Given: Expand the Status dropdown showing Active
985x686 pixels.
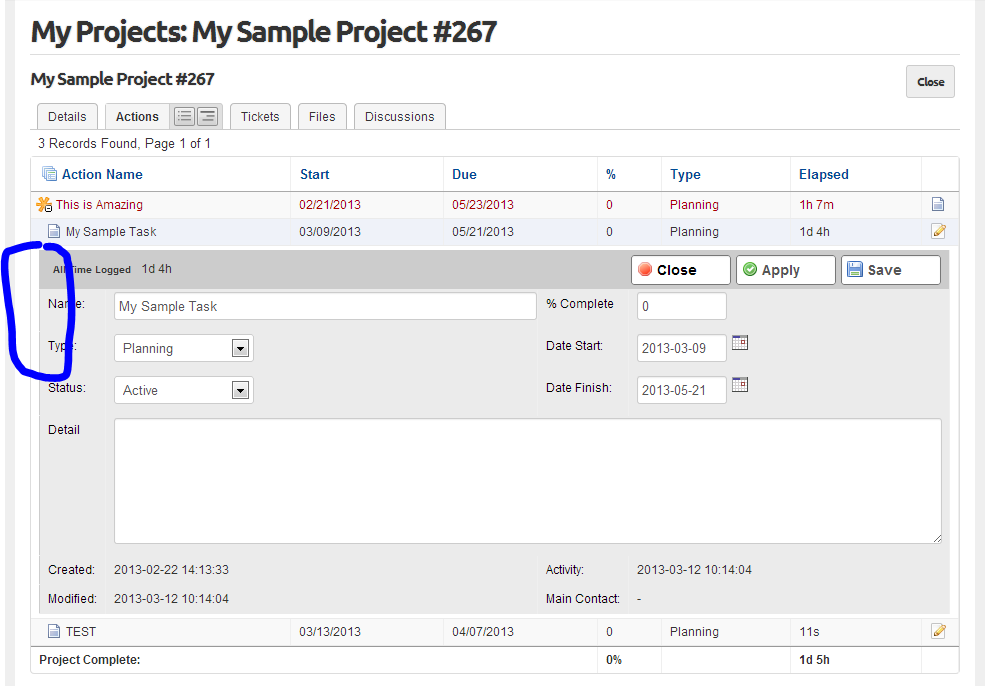Looking at the screenshot, I should tap(240, 390).
